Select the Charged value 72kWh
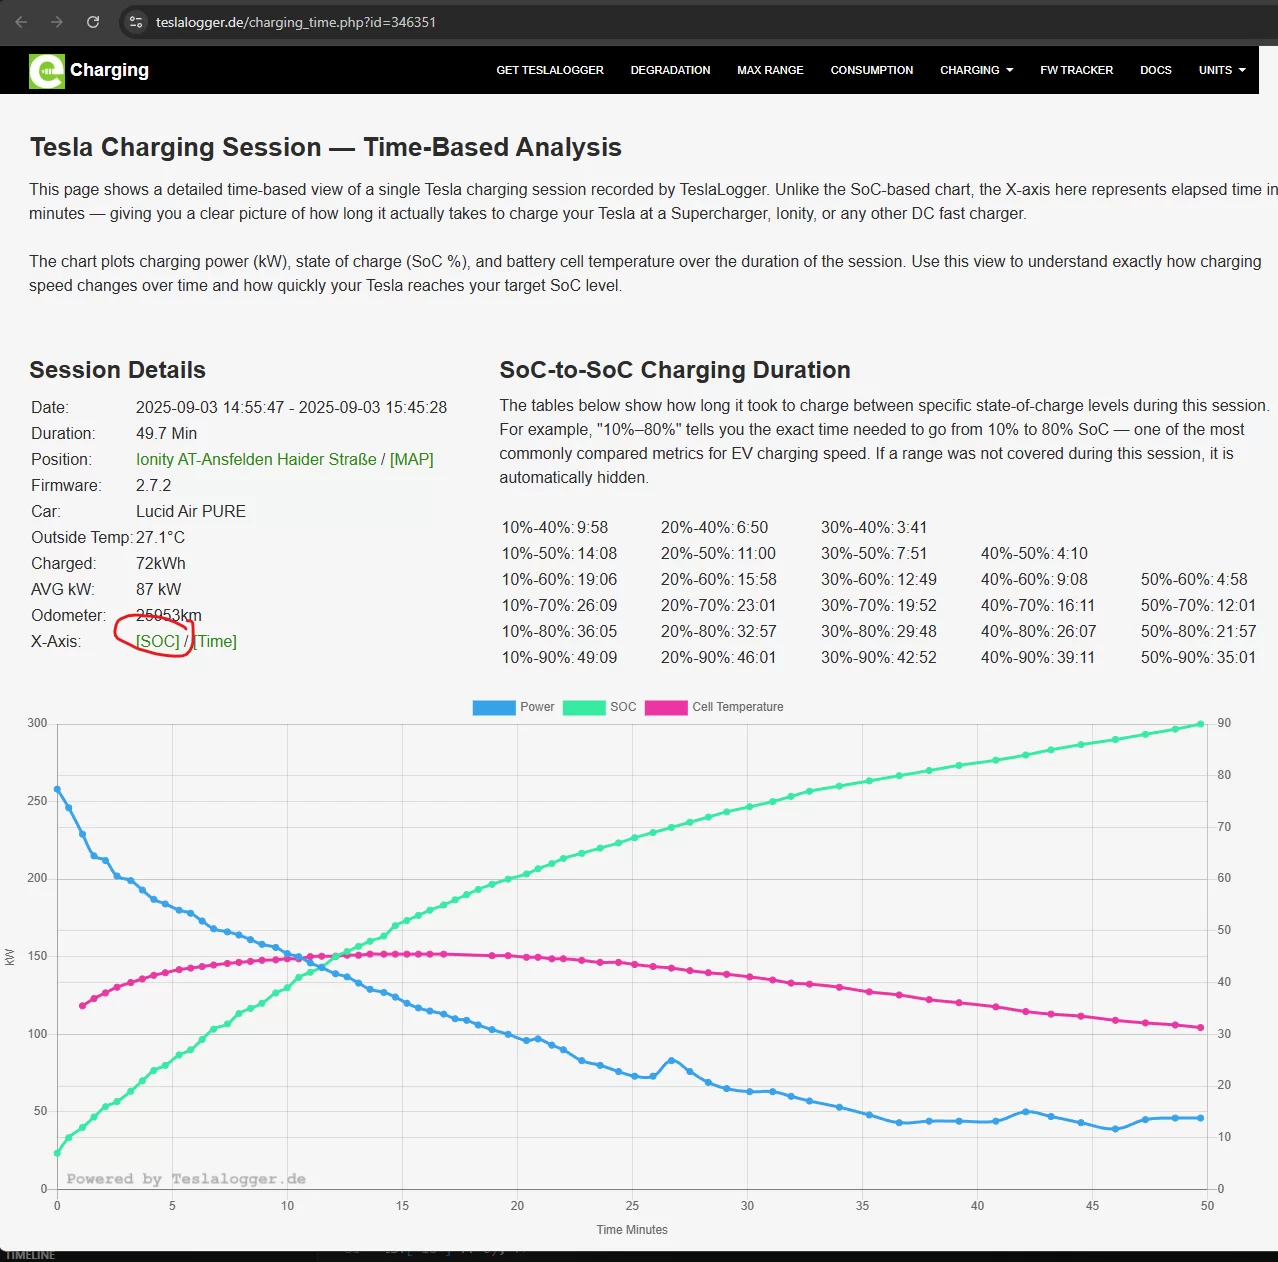The width and height of the screenshot is (1278, 1262). pyautogui.click(x=161, y=563)
